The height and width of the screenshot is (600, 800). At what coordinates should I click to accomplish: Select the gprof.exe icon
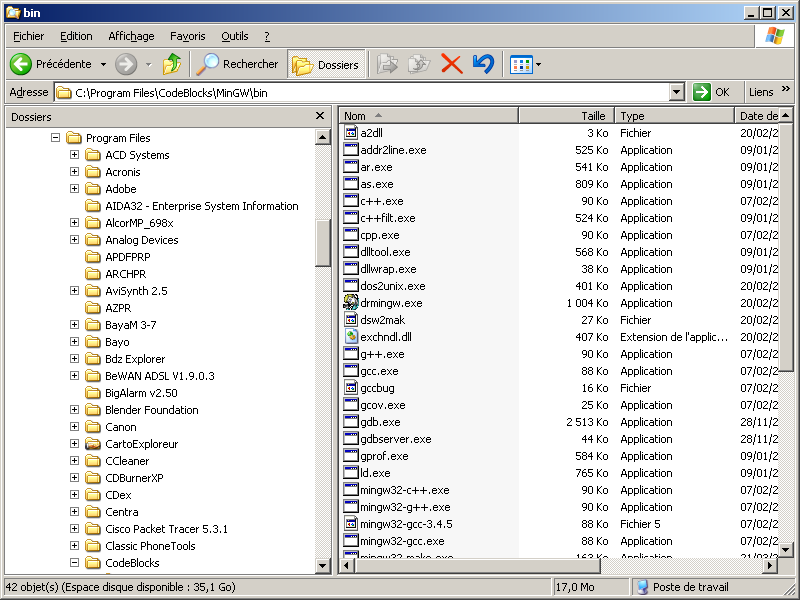click(351, 456)
